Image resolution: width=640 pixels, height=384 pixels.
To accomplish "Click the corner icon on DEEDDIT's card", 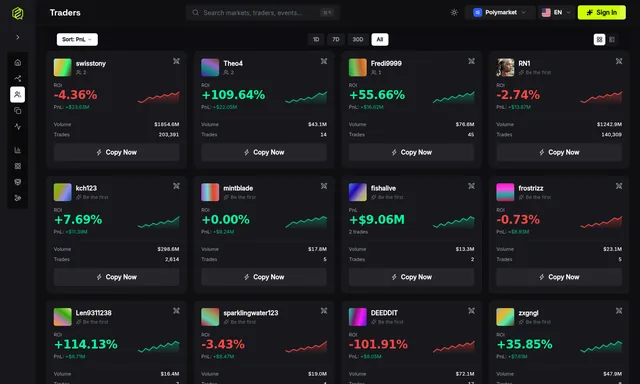I will [471, 311].
